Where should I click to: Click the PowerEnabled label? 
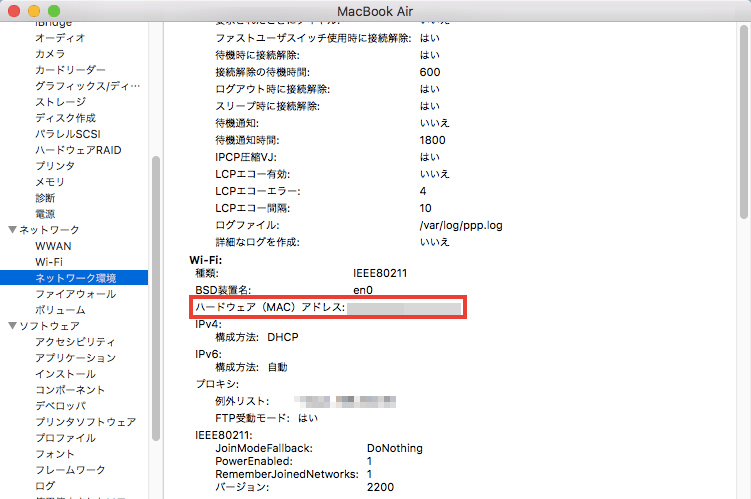pyautogui.click(x=254, y=461)
